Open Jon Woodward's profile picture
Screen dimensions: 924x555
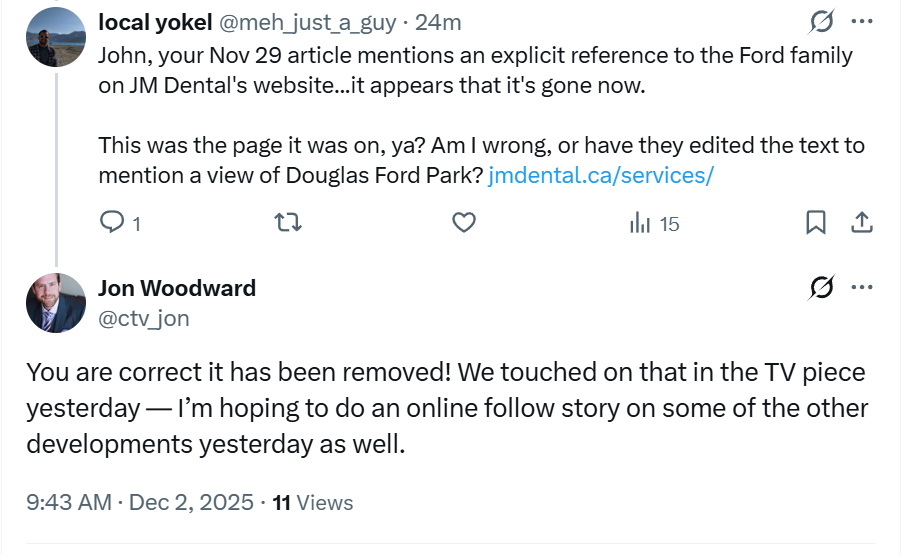(x=56, y=302)
